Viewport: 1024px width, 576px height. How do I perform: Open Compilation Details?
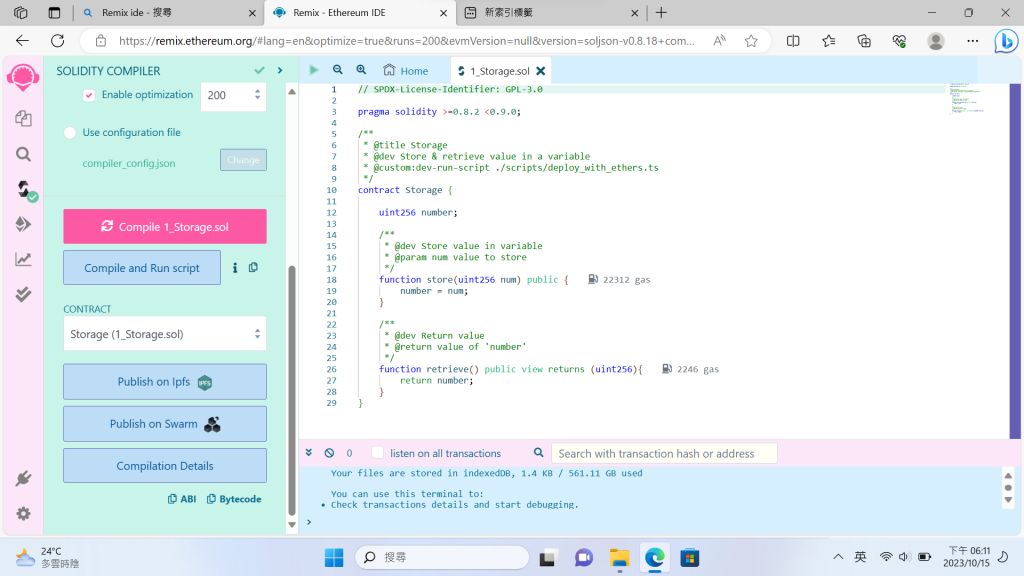click(165, 466)
